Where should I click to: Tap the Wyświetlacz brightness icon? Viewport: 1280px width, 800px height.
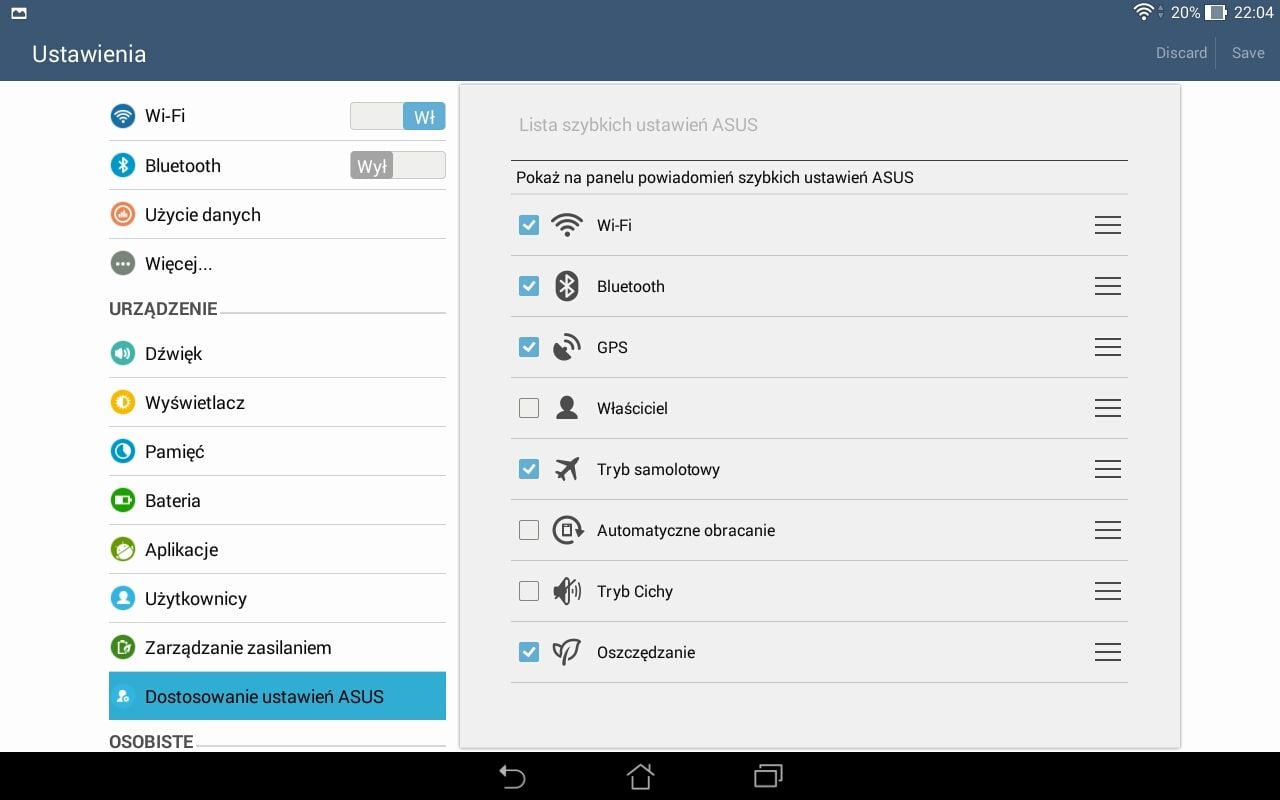[x=122, y=402]
